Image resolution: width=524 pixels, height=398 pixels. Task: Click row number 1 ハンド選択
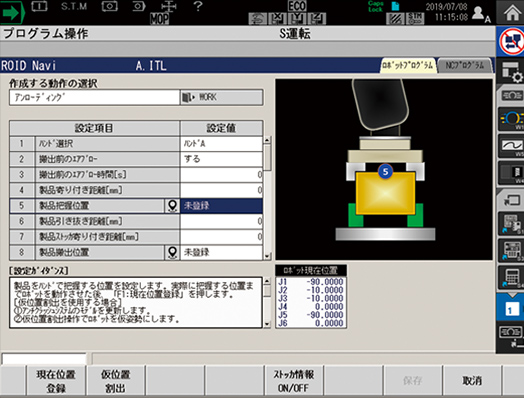(x=22, y=144)
